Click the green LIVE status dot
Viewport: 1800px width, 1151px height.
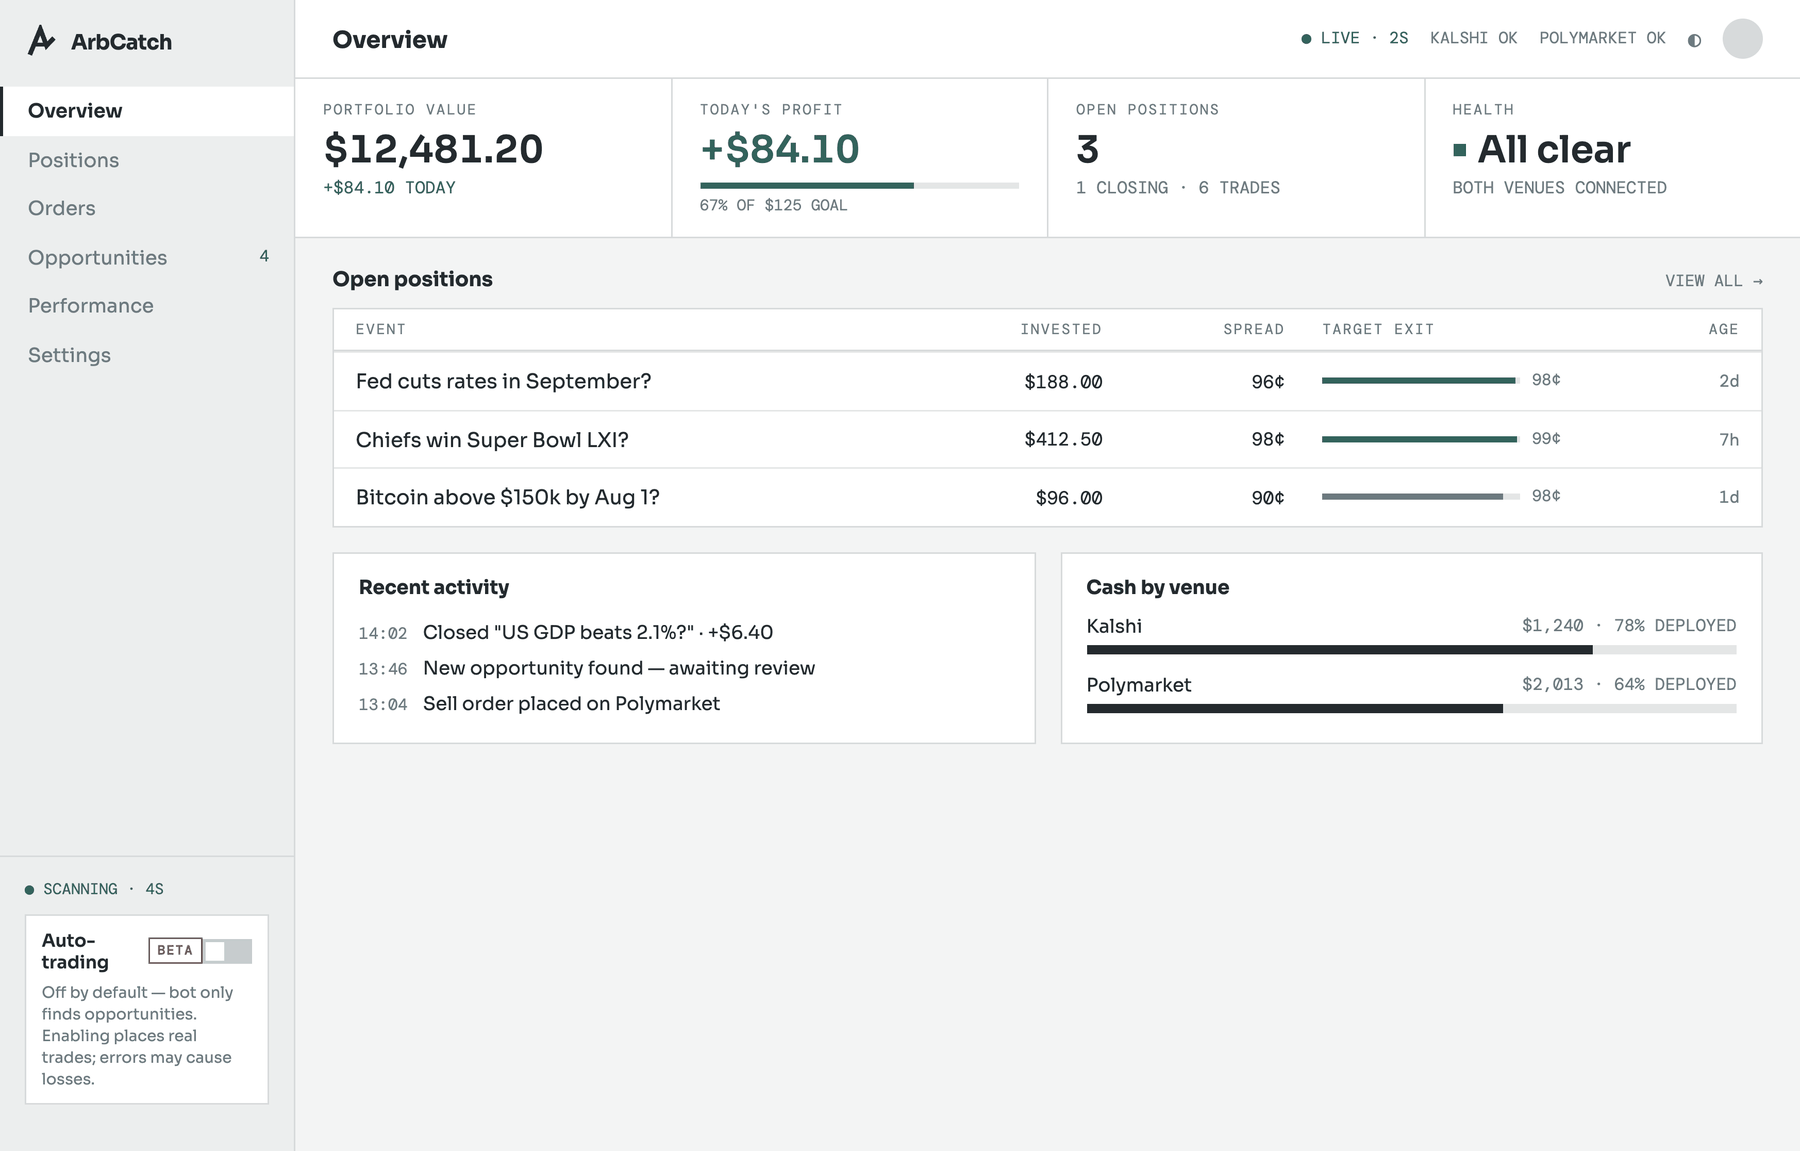point(1306,39)
